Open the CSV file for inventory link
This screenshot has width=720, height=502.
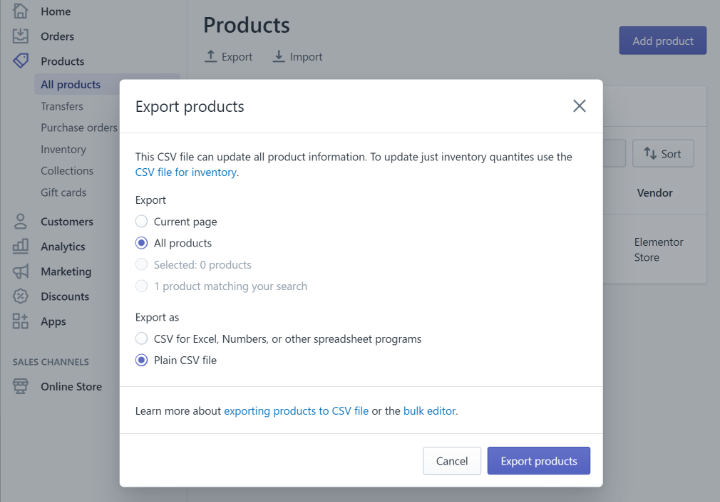click(186, 172)
